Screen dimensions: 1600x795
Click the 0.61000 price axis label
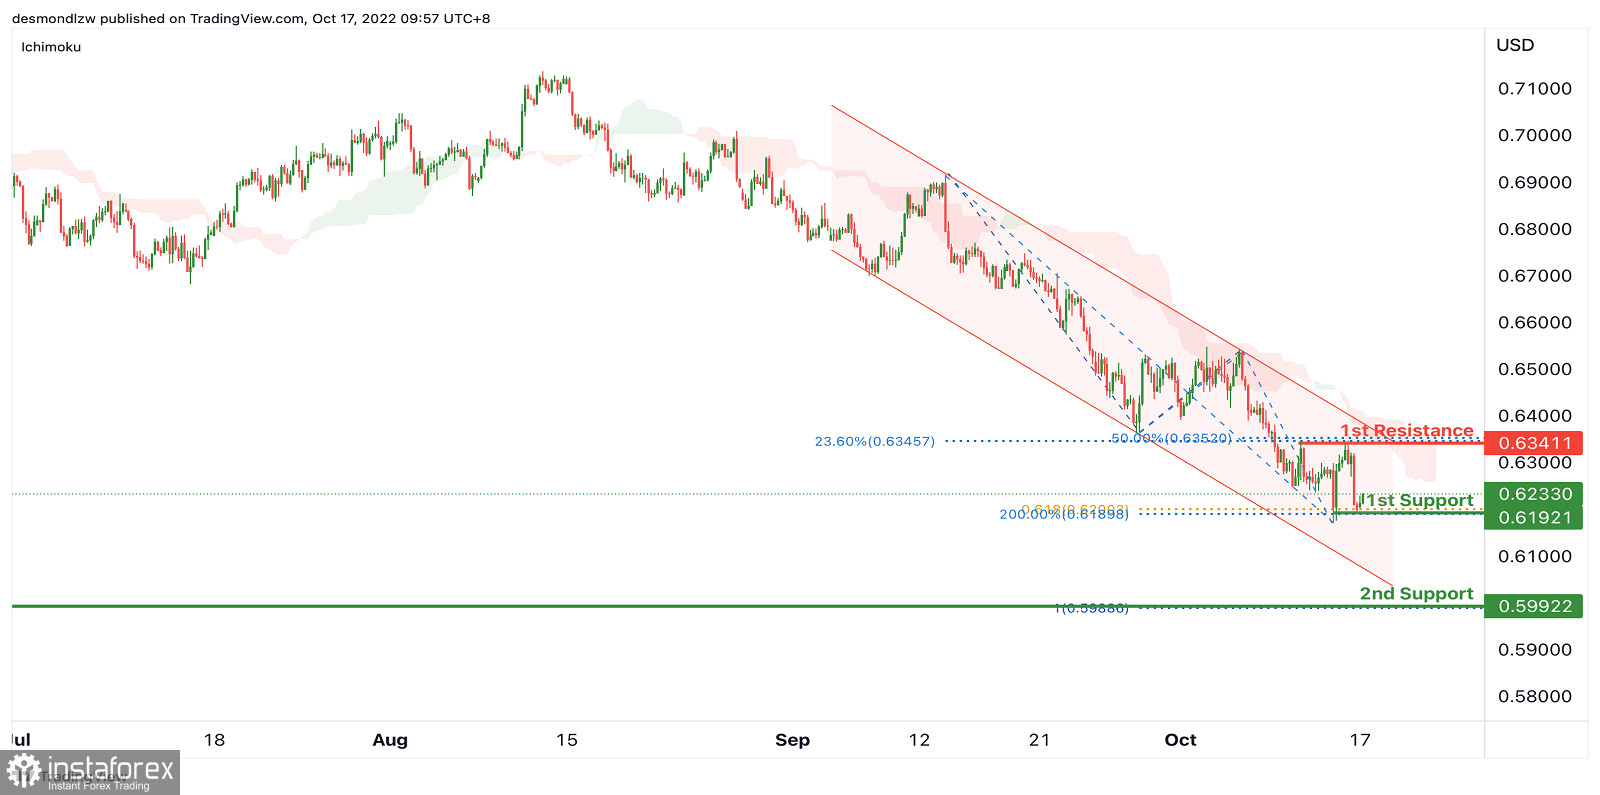click(x=1535, y=556)
